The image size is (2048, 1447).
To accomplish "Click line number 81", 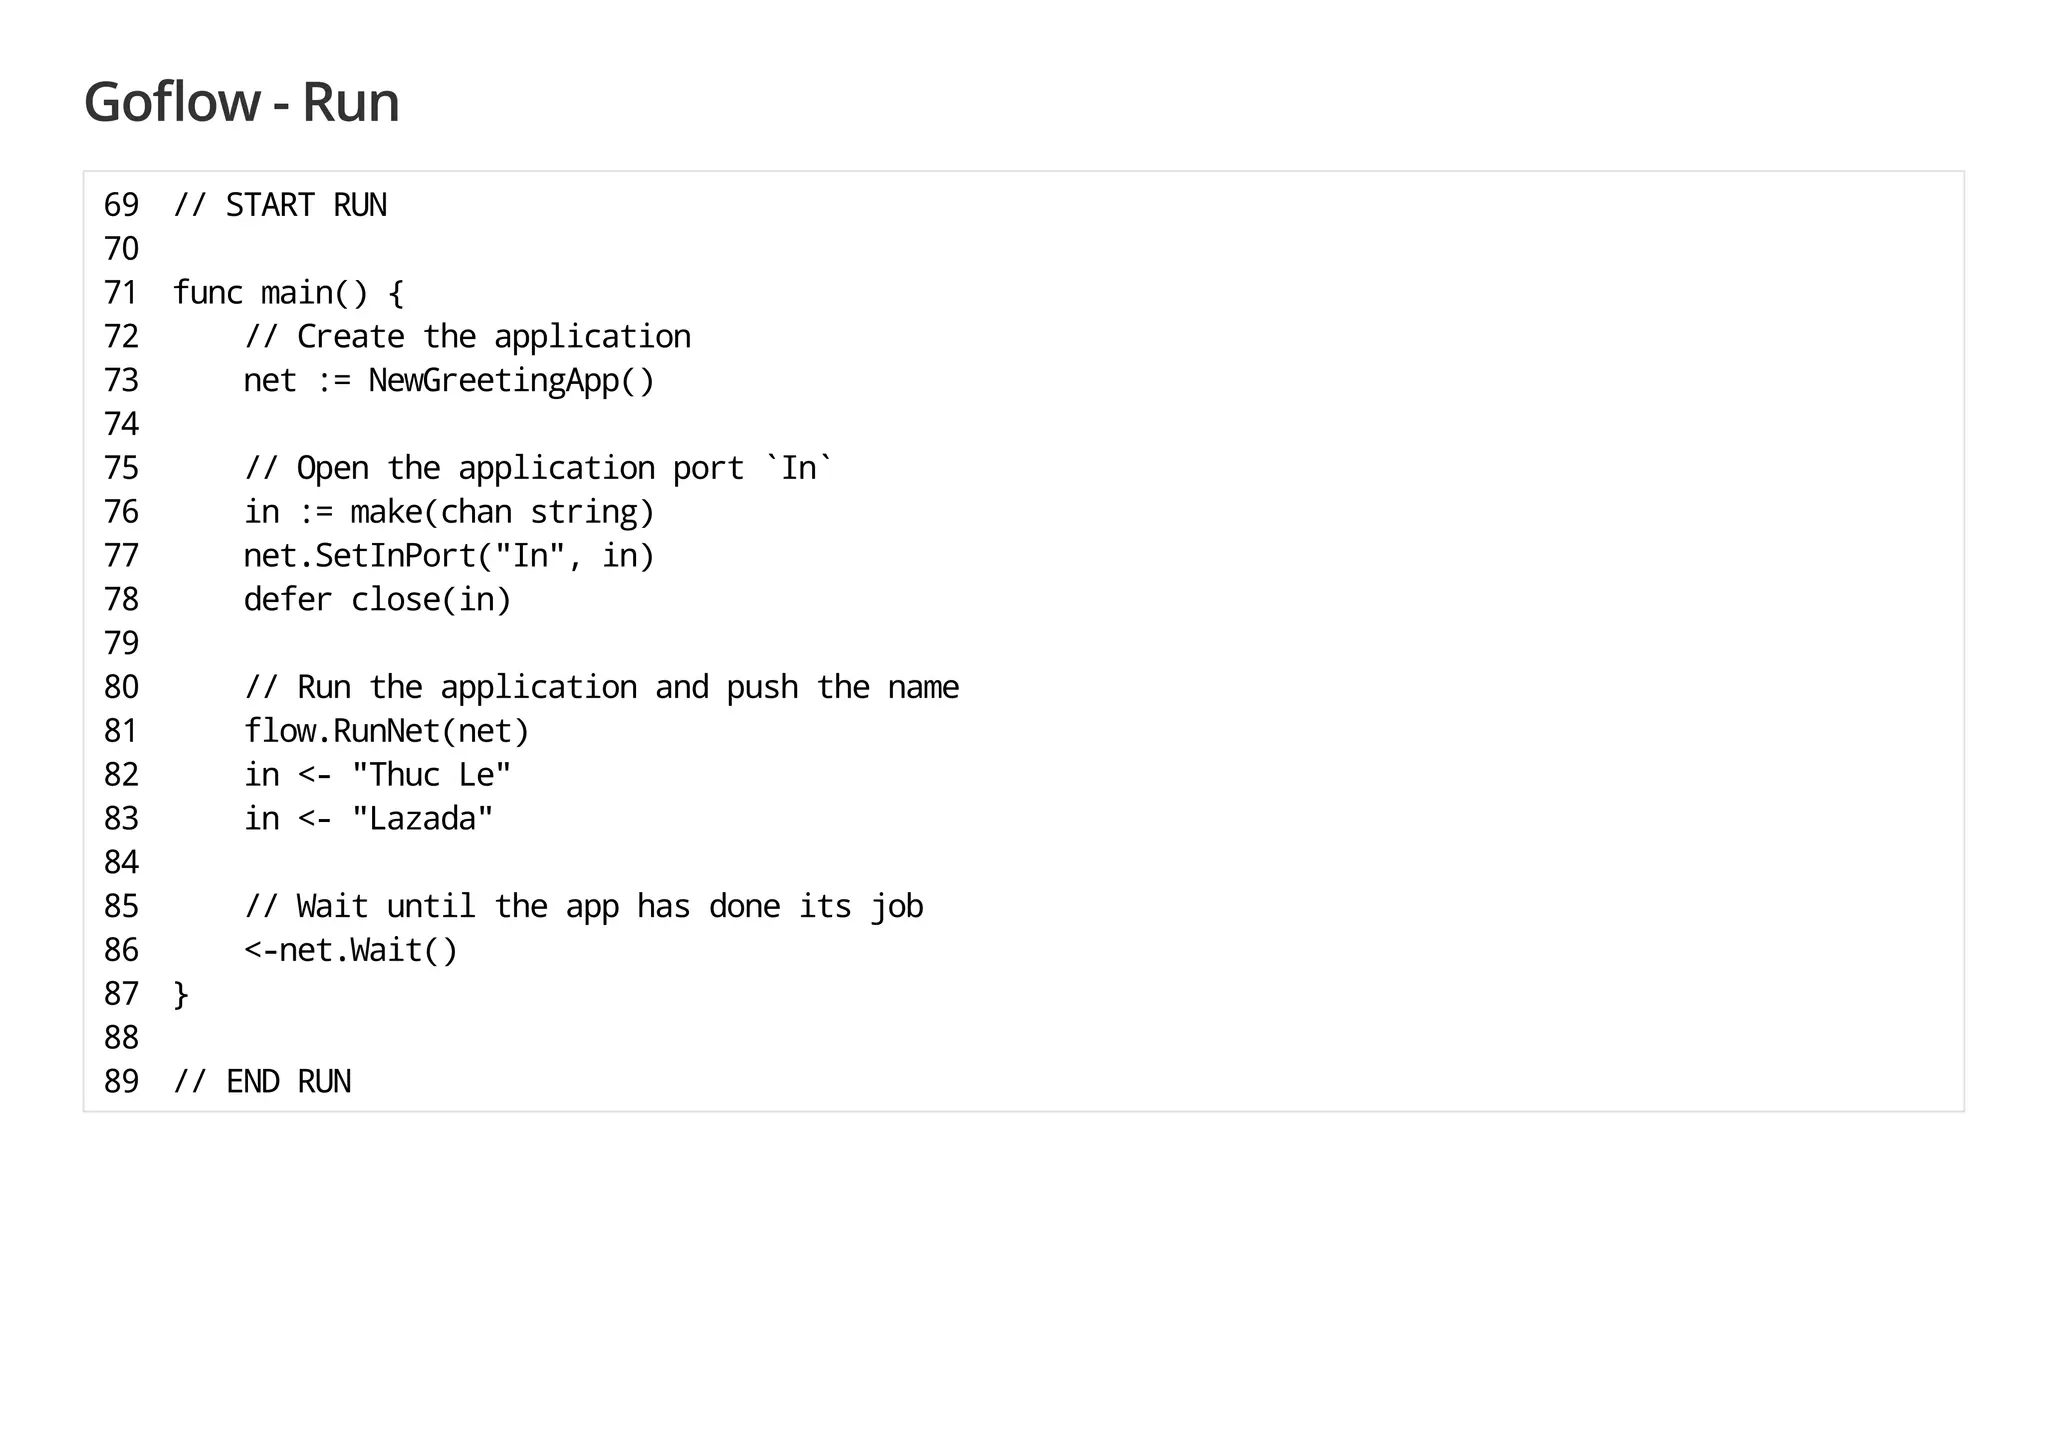I will click(121, 731).
